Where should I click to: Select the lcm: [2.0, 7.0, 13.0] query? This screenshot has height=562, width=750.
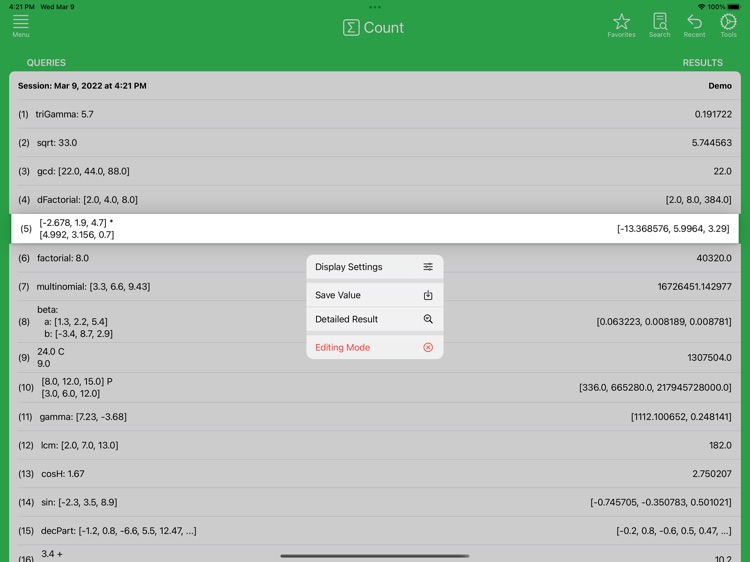pyautogui.click(x=375, y=445)
